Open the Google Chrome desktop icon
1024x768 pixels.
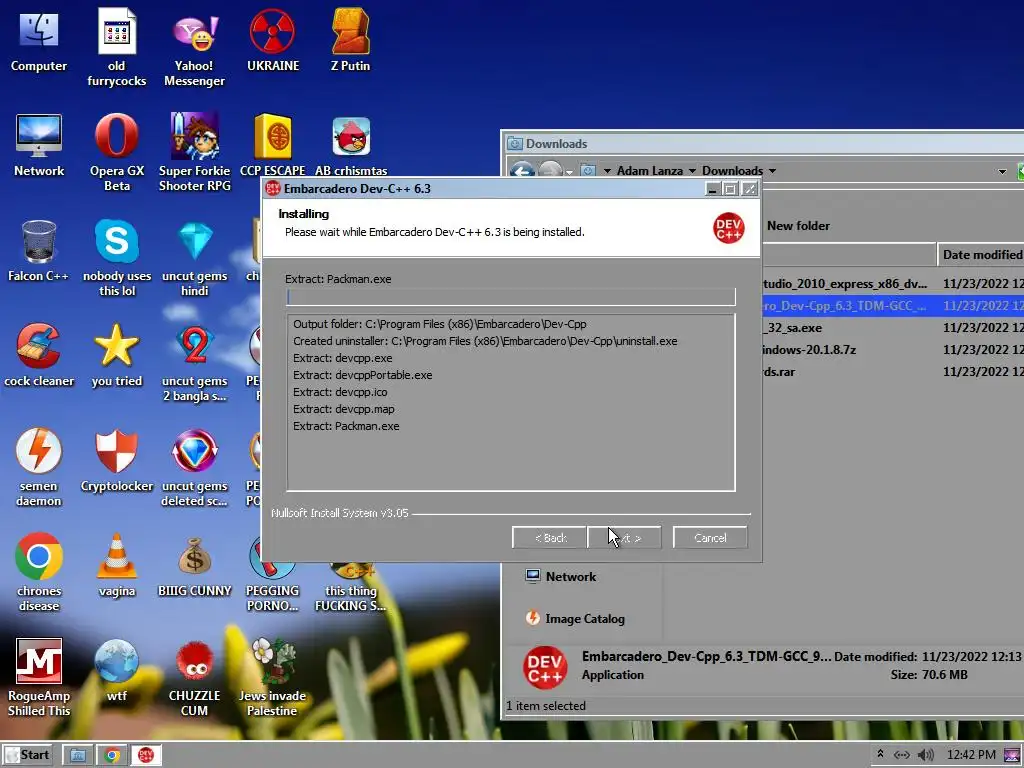click(39, 573)
